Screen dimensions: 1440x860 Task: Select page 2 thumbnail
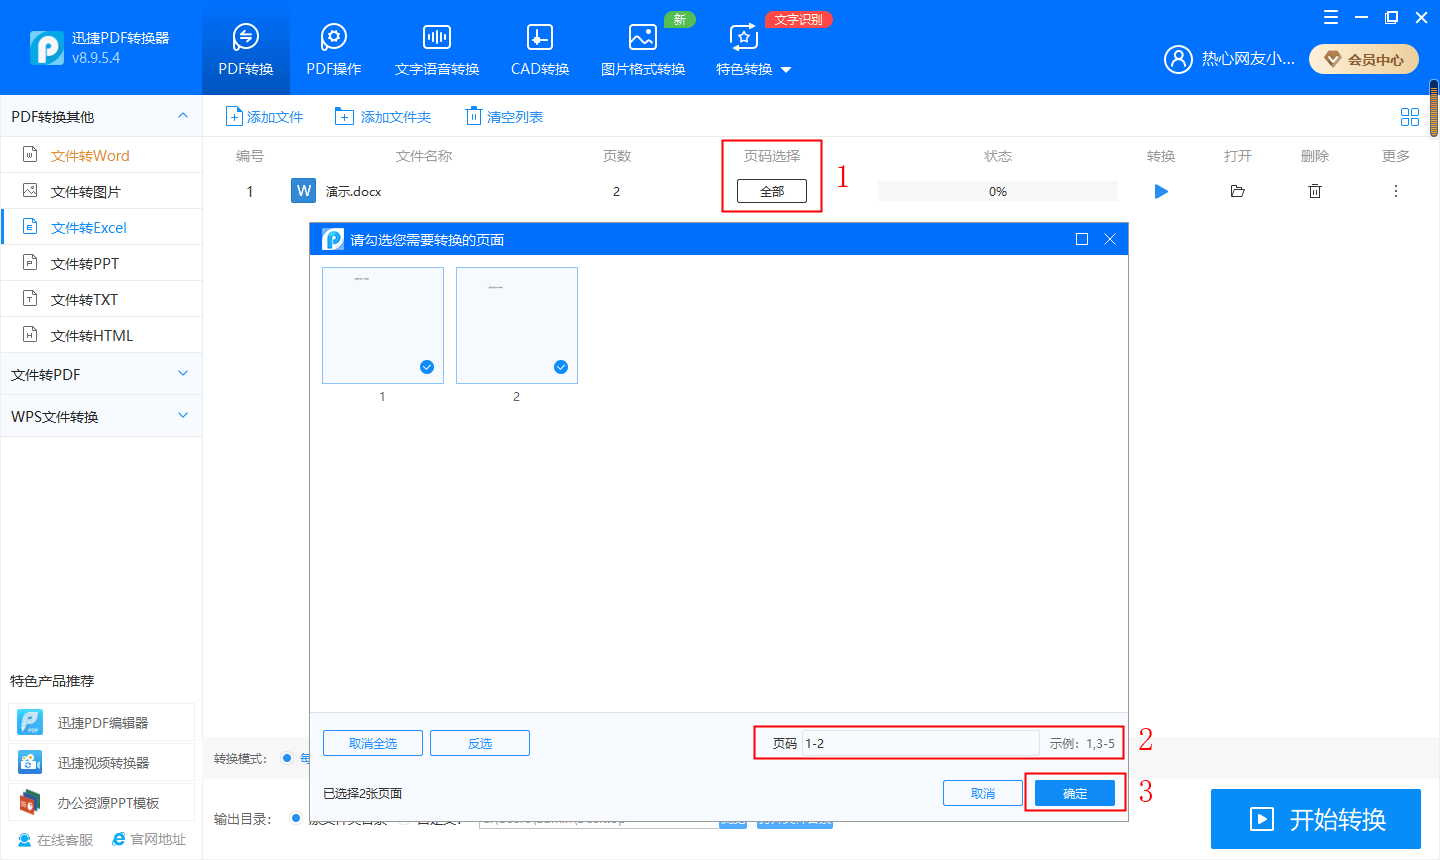click(517, 325)
